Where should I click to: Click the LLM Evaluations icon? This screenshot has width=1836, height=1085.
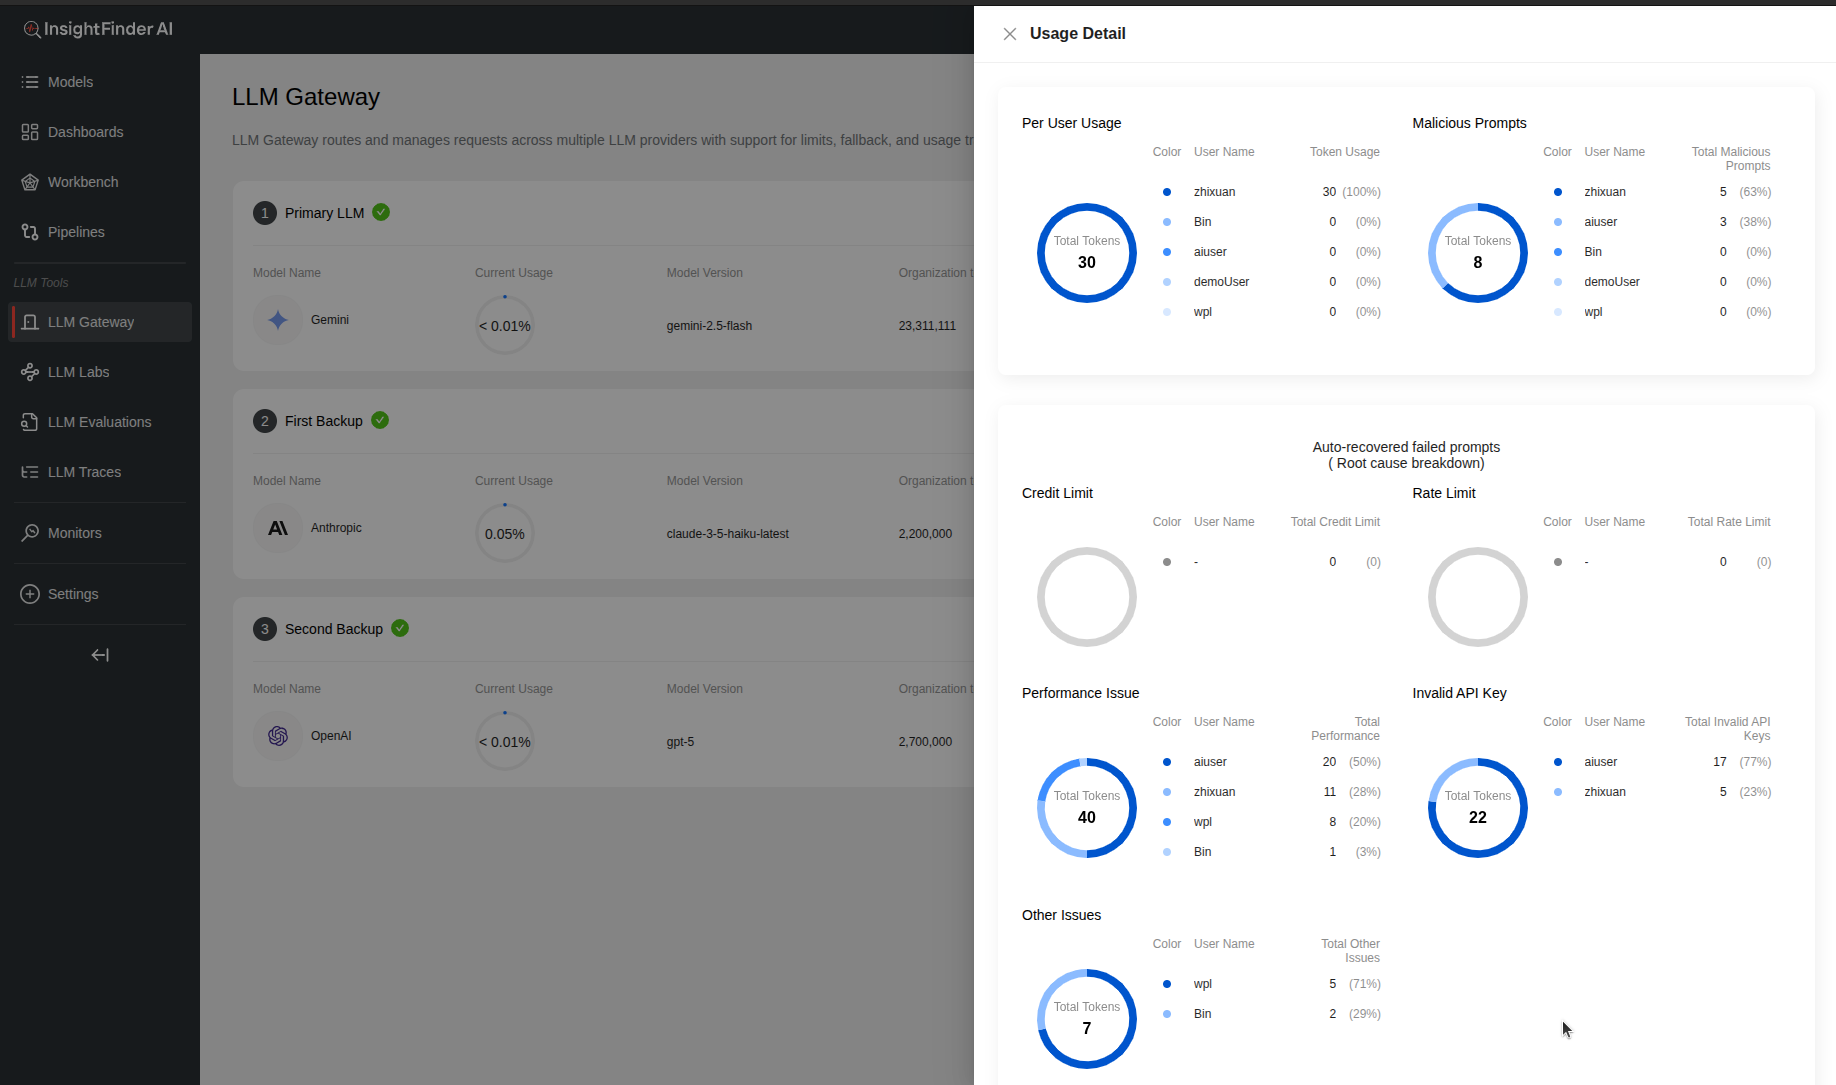click(x=30, y=422)
